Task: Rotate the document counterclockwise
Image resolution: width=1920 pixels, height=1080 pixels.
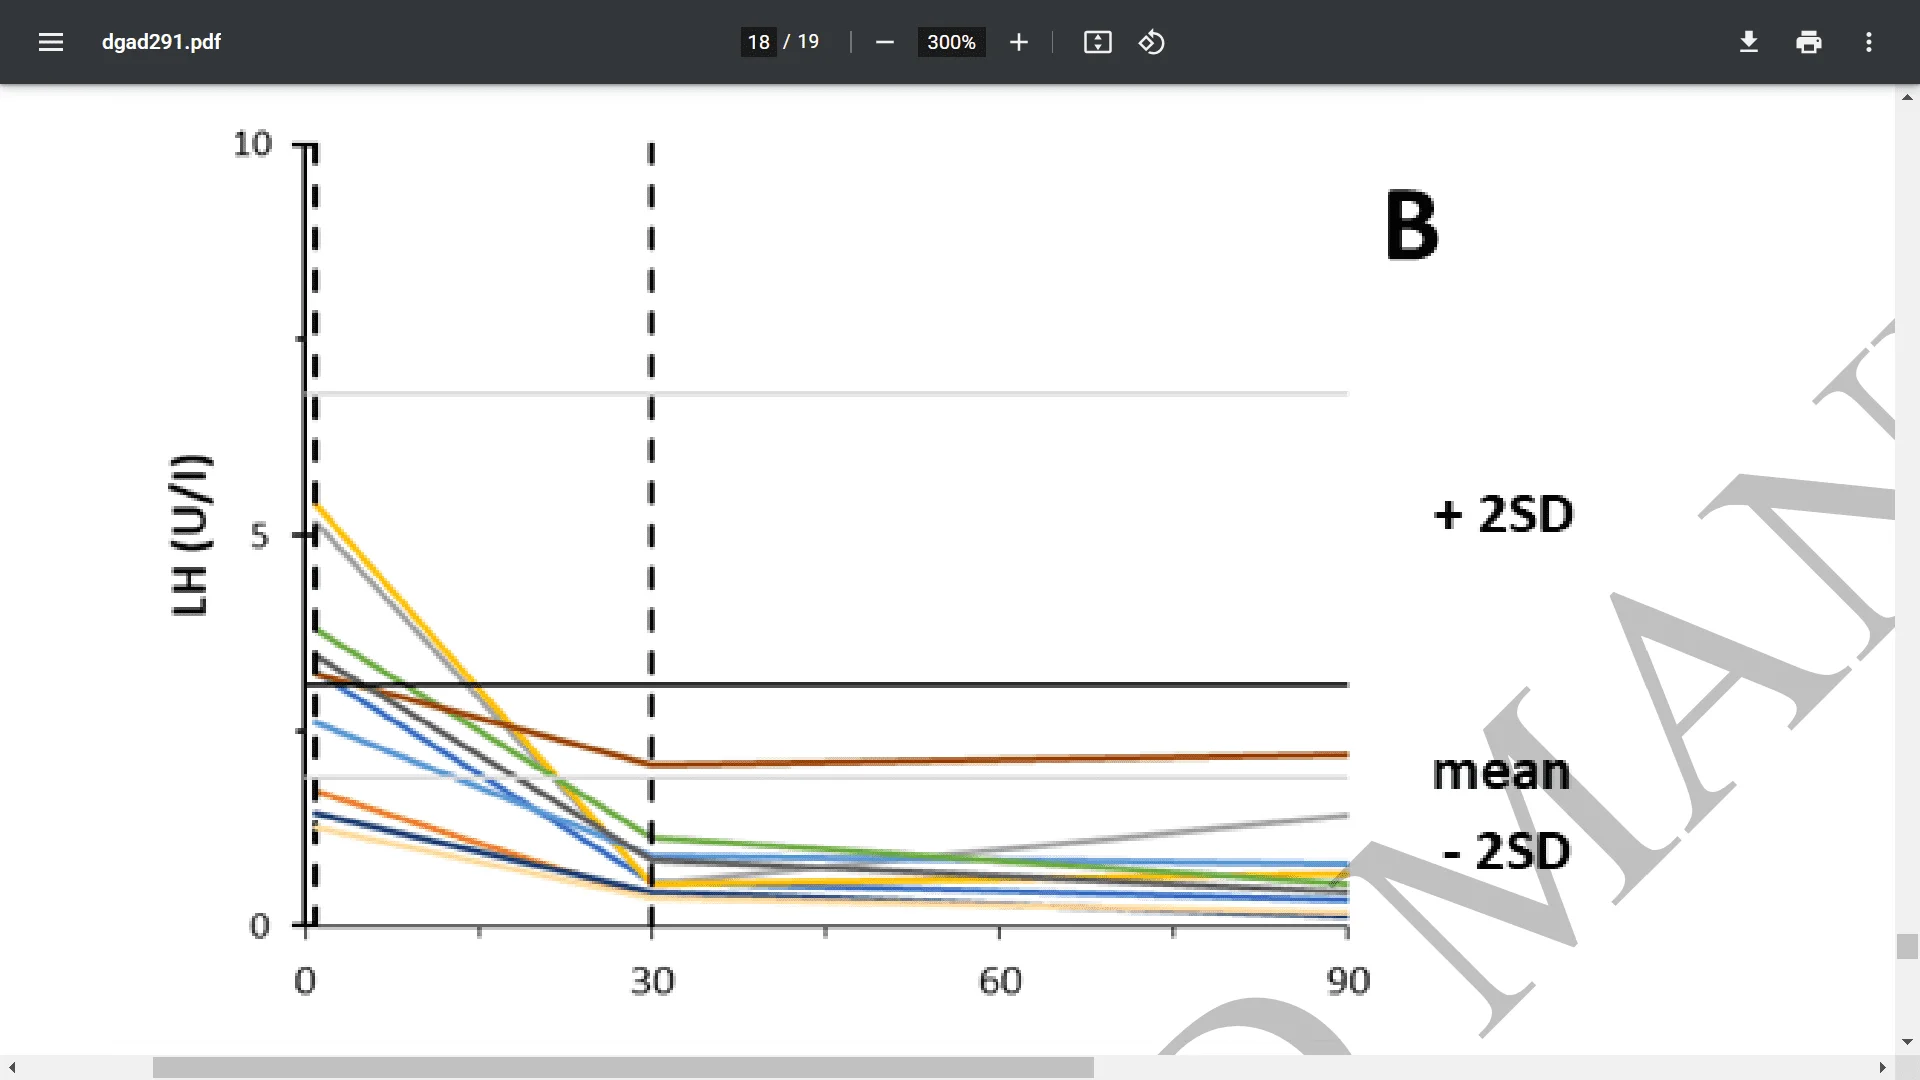Action: pos(1152,42)
